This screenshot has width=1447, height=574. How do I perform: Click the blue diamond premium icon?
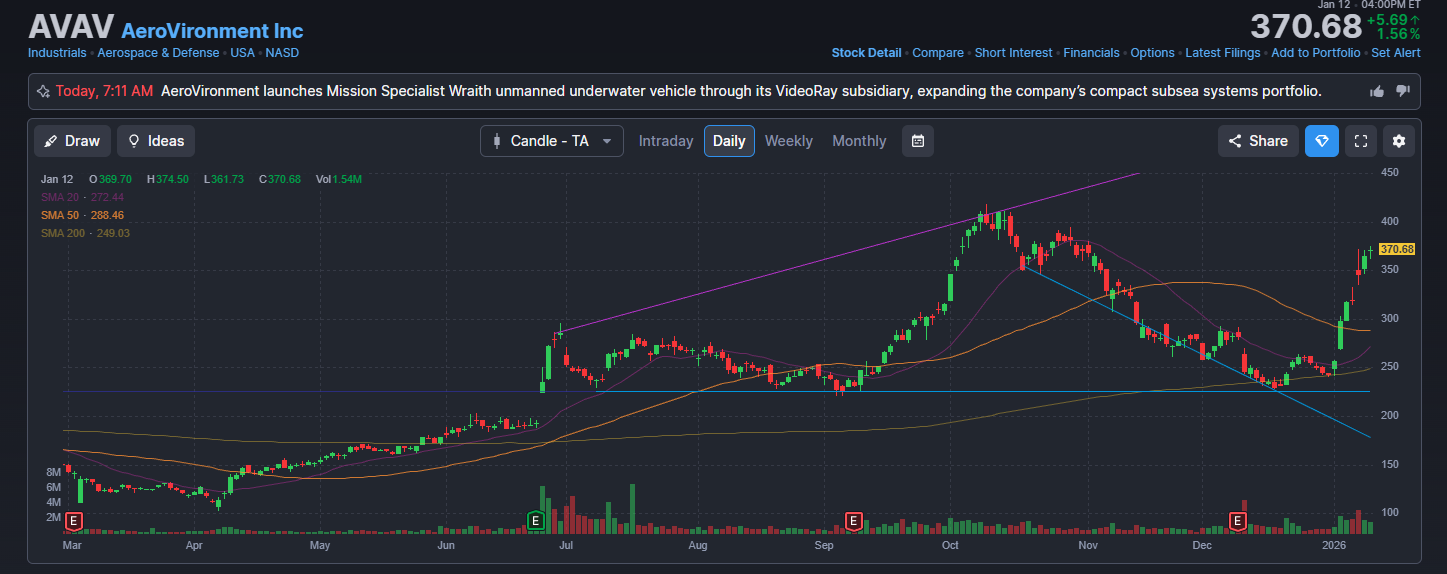[1321, 141]
